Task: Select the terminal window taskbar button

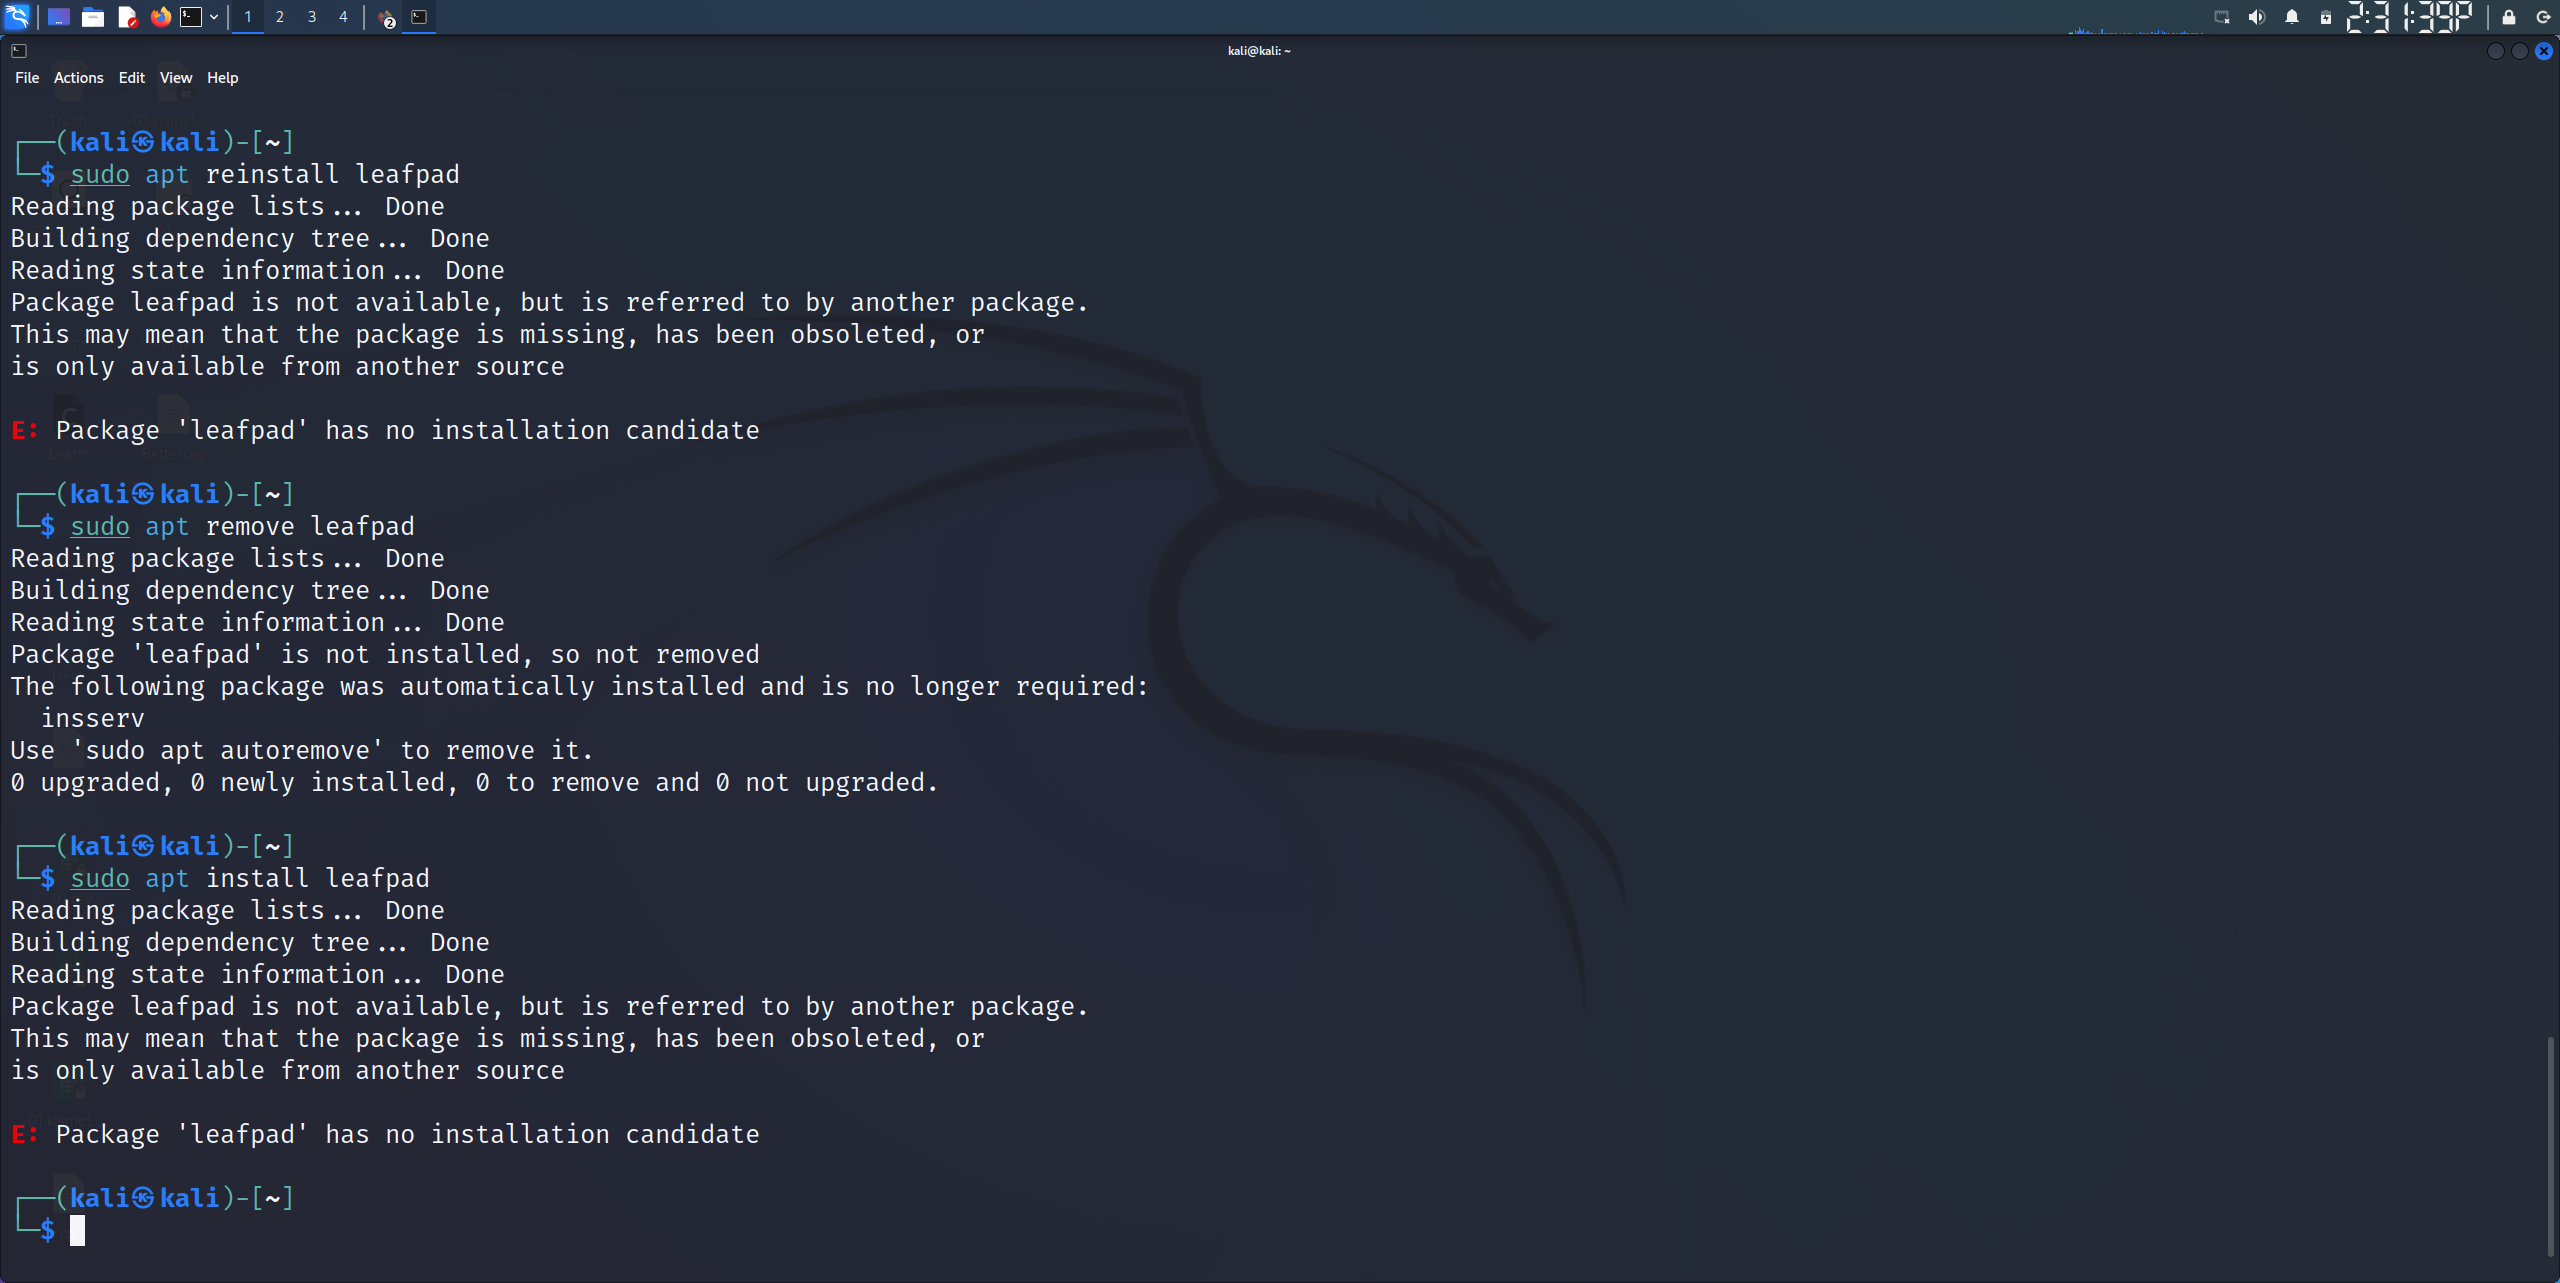Action: pos(419,17)
